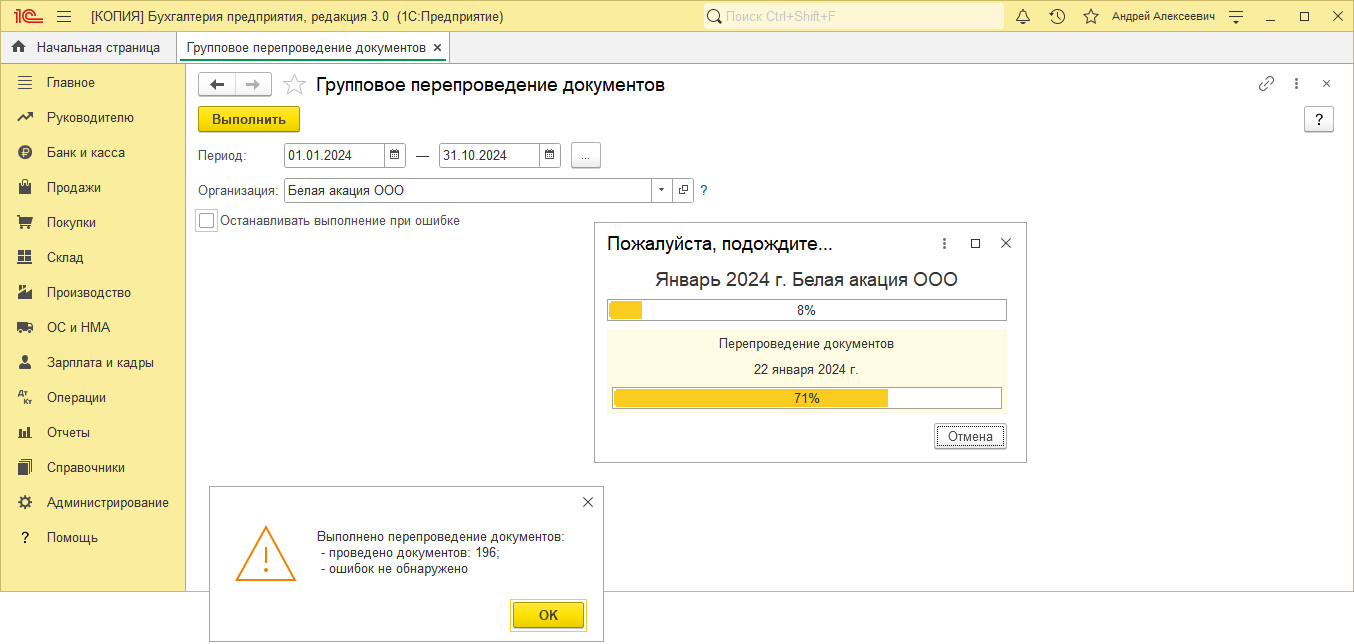Click the Справочники books icon
Image resolution: width=1354 pixels, height=644 pixels.
coord(25,468)
